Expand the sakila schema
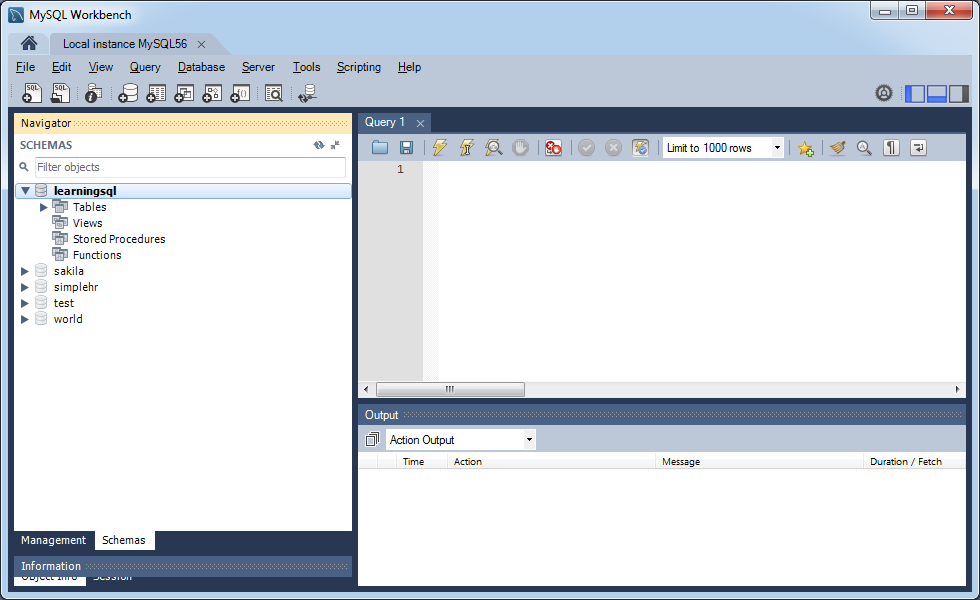The height and width of the screenshot is (600, 980). [25, 271]
